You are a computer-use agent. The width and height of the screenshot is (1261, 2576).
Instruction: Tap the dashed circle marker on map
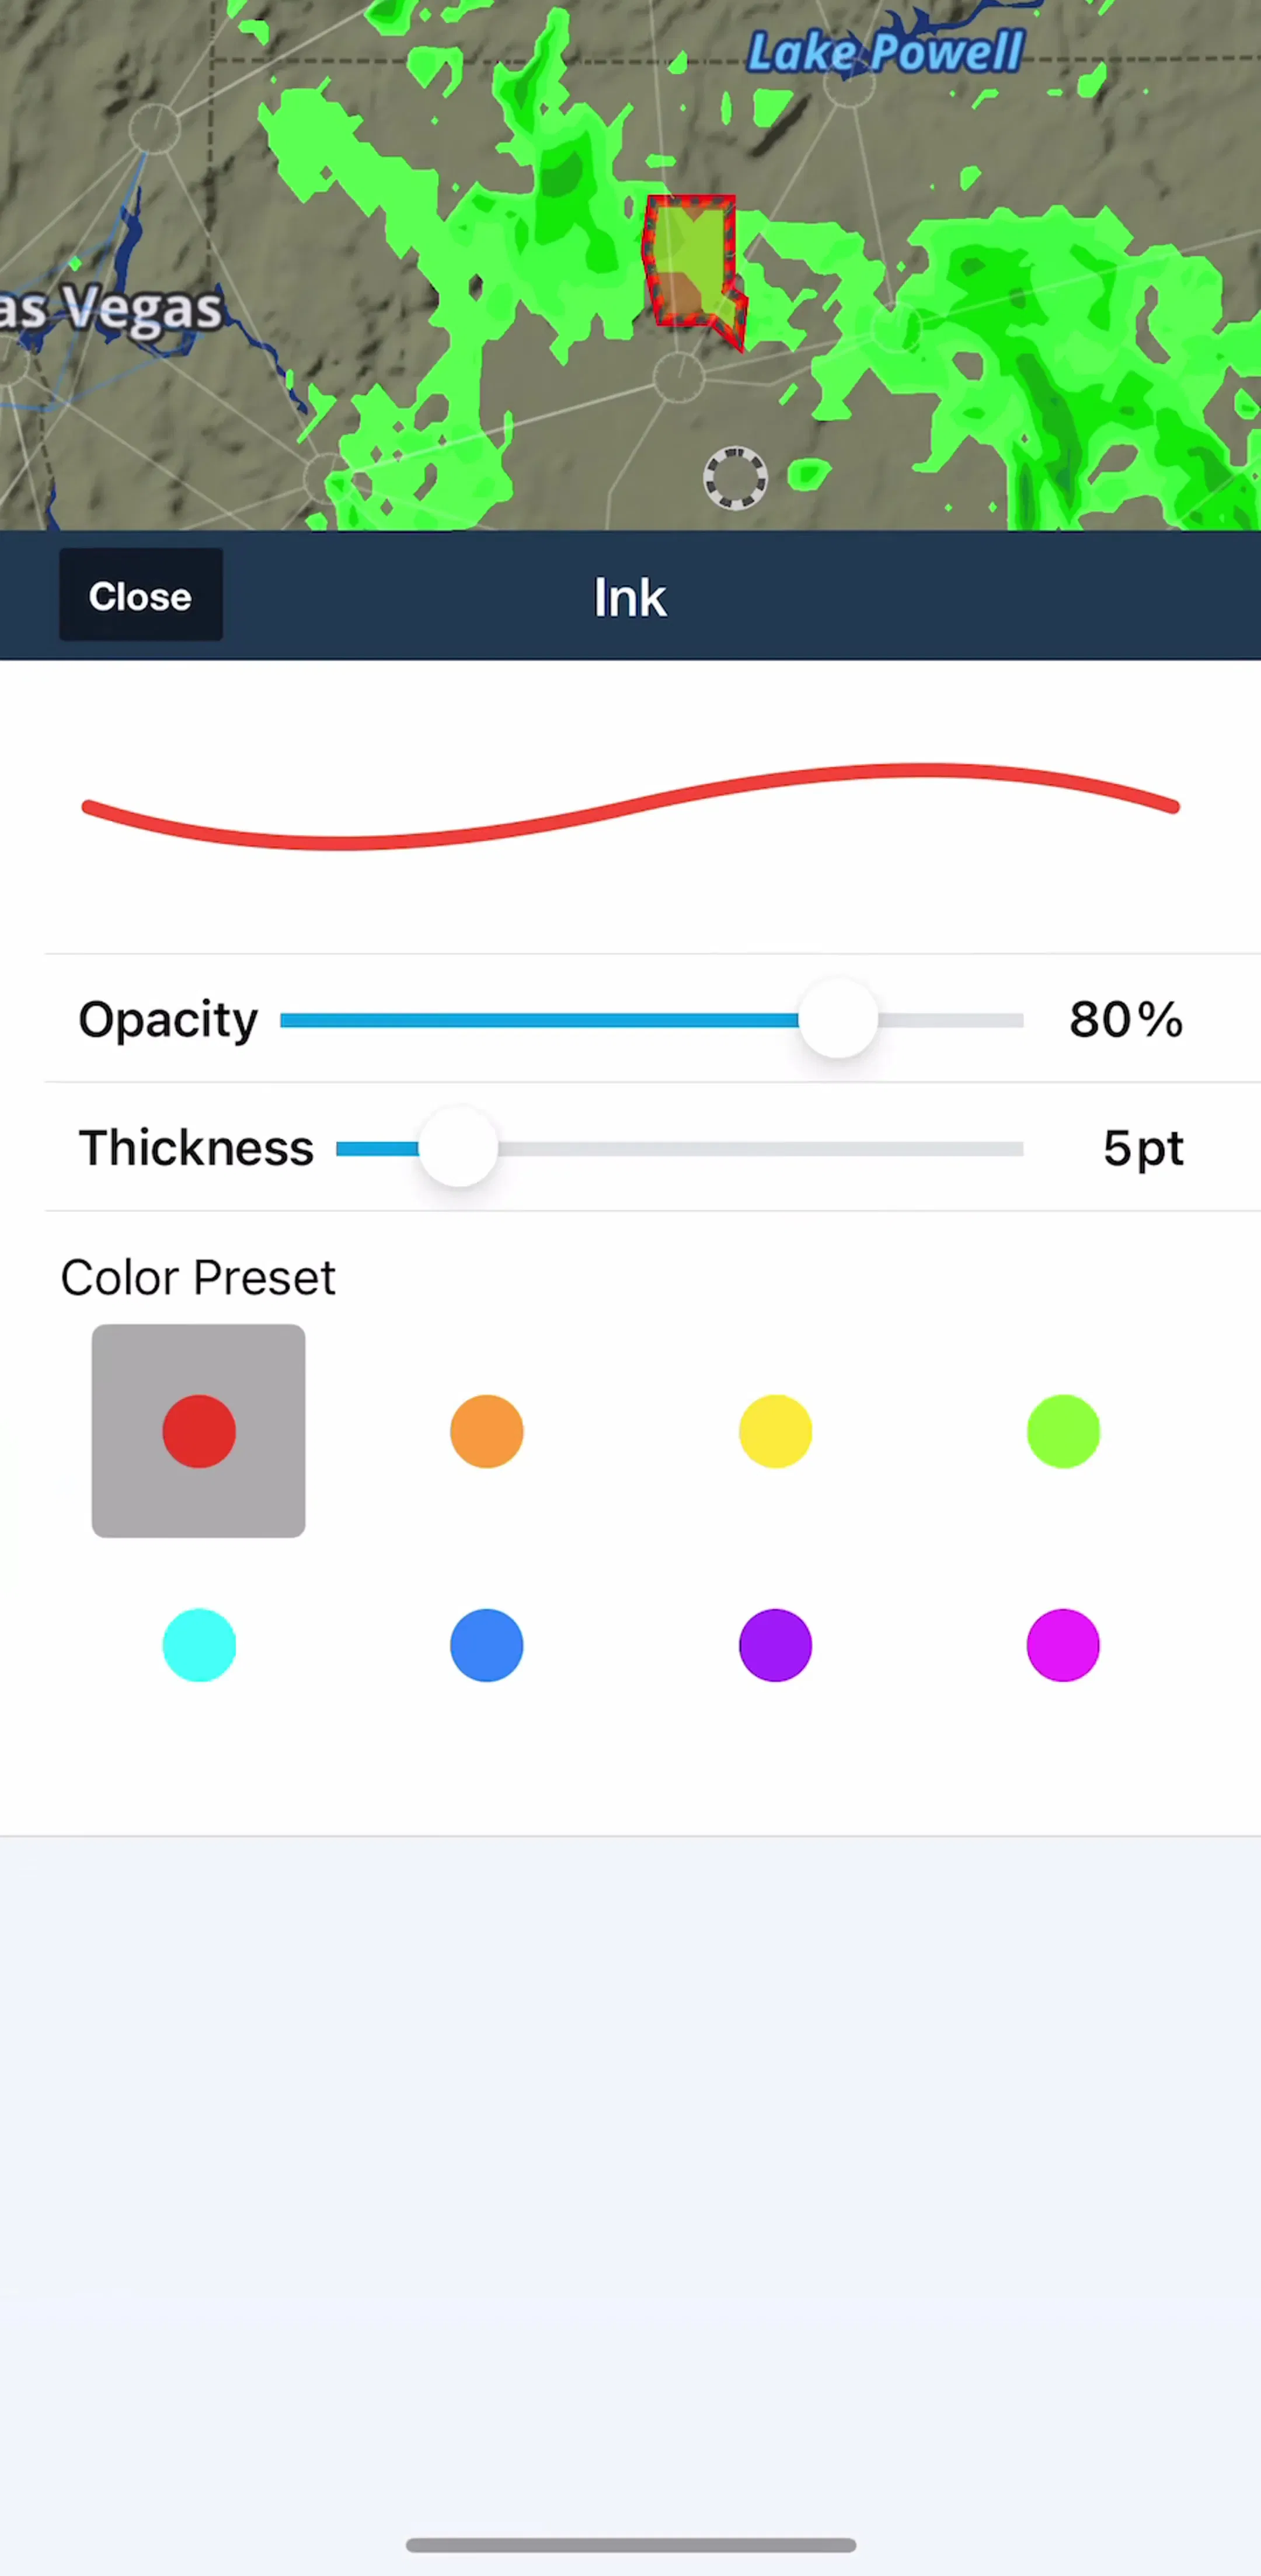click(736, 478)
